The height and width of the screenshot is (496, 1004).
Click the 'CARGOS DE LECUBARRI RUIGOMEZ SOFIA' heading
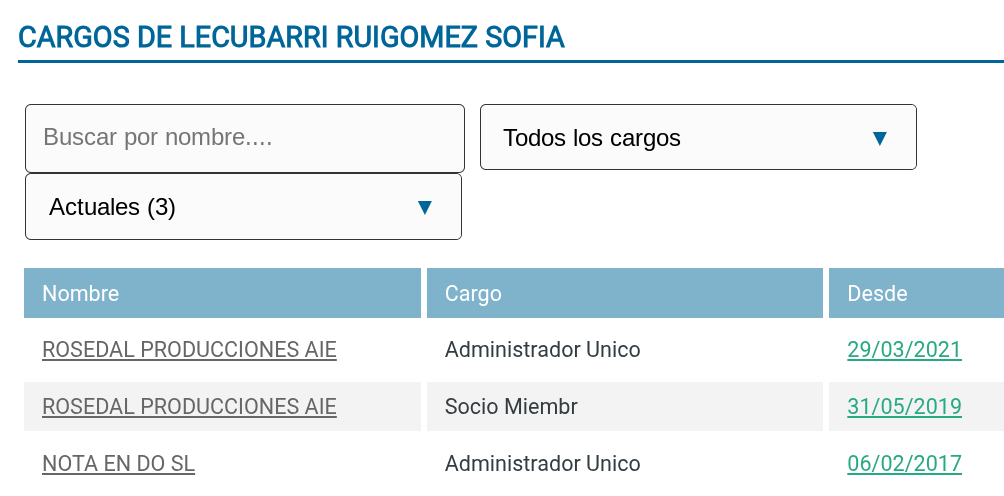click(291, 38)
